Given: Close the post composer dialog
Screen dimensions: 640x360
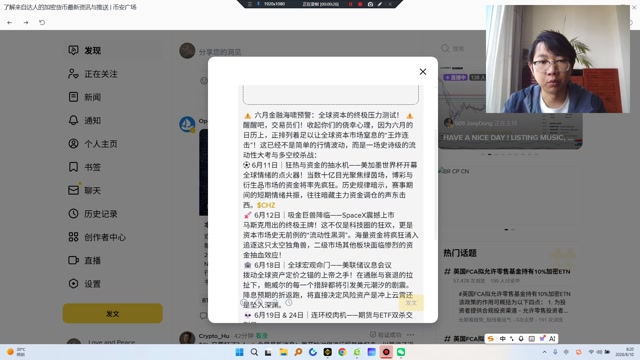Looking at the screenshot, I should [x=423, y=72].
